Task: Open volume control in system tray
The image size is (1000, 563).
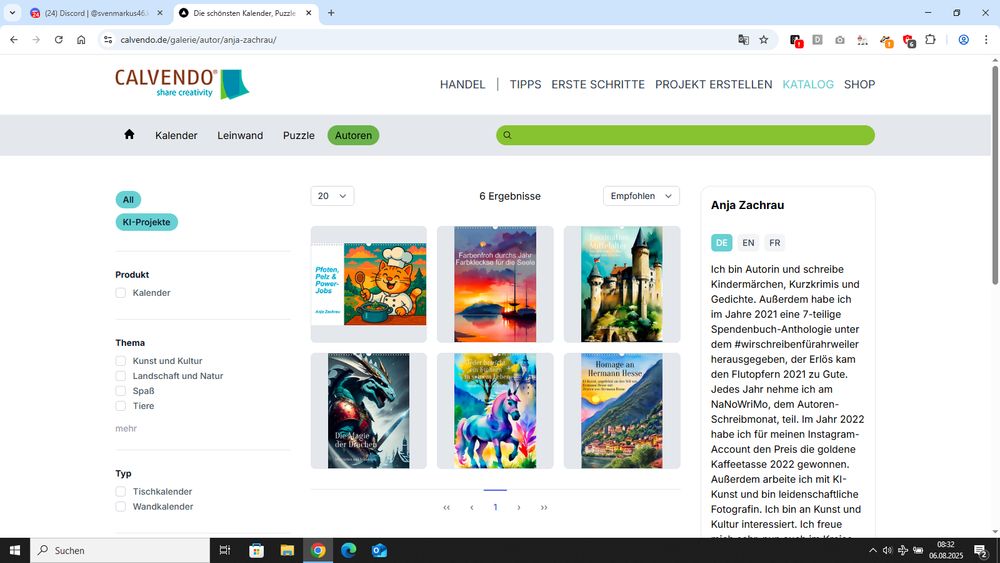Action: pos(887,550)
